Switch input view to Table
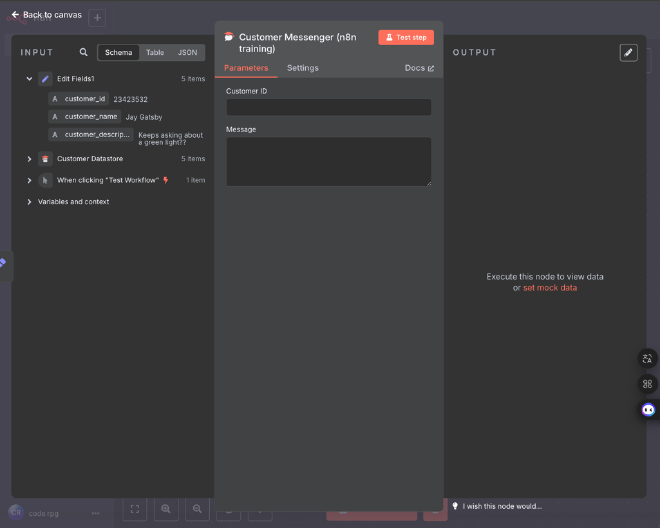This screenshot has width=660, height=528. pyautogui.click(x=155, y=52)
